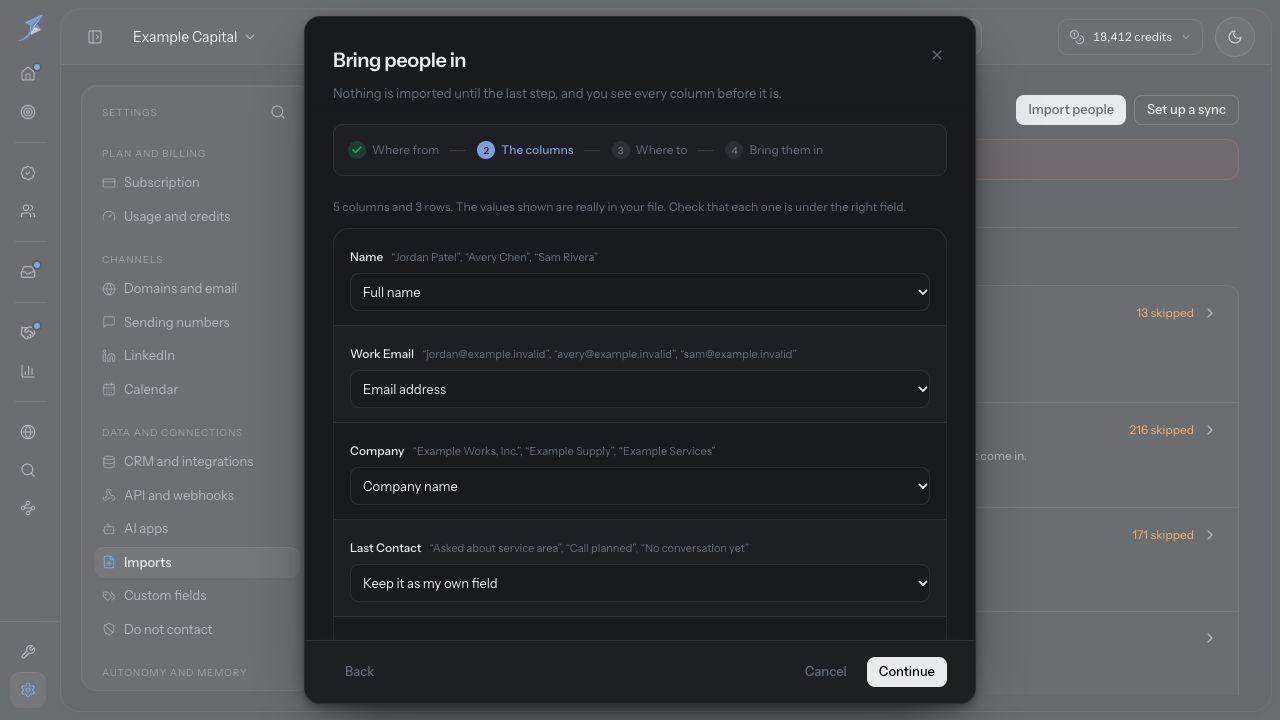The width and height of the screenshot is (1280, 720).
Task: Open the wrench tools icon in rail
Action: coord(28,652)
